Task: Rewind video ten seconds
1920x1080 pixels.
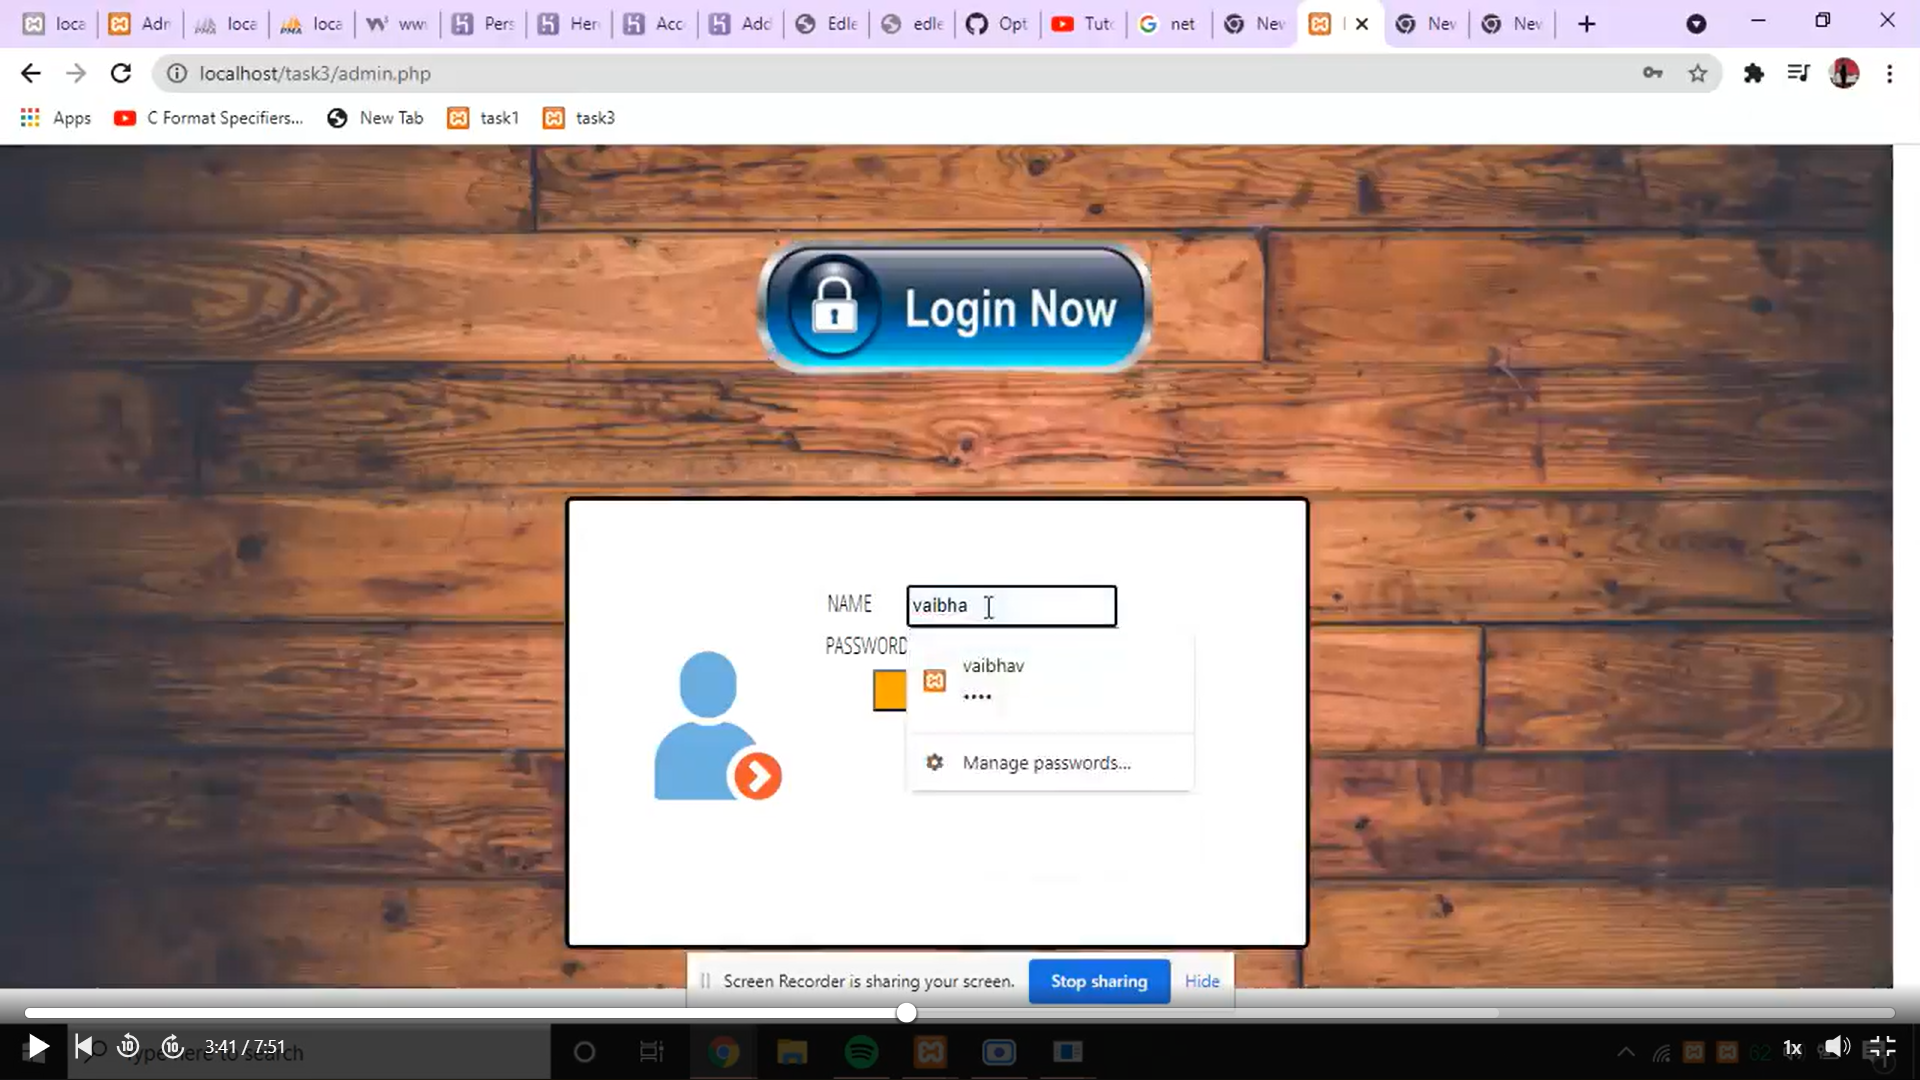Action: 128,1047
